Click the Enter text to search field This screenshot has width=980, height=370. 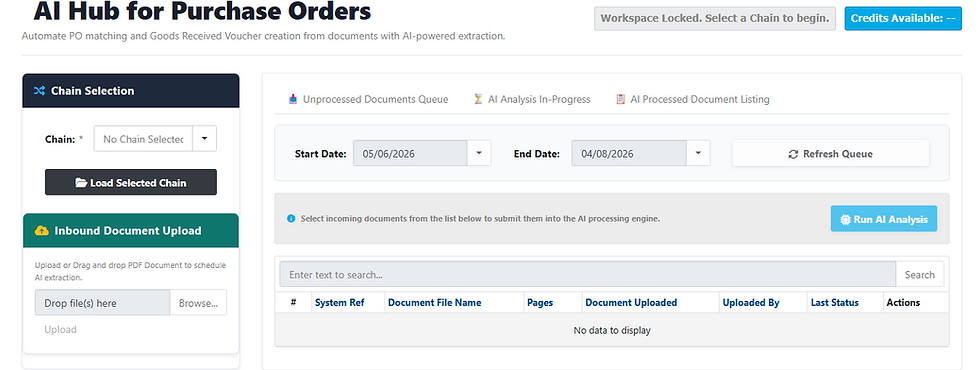click(x=588, y=274)
